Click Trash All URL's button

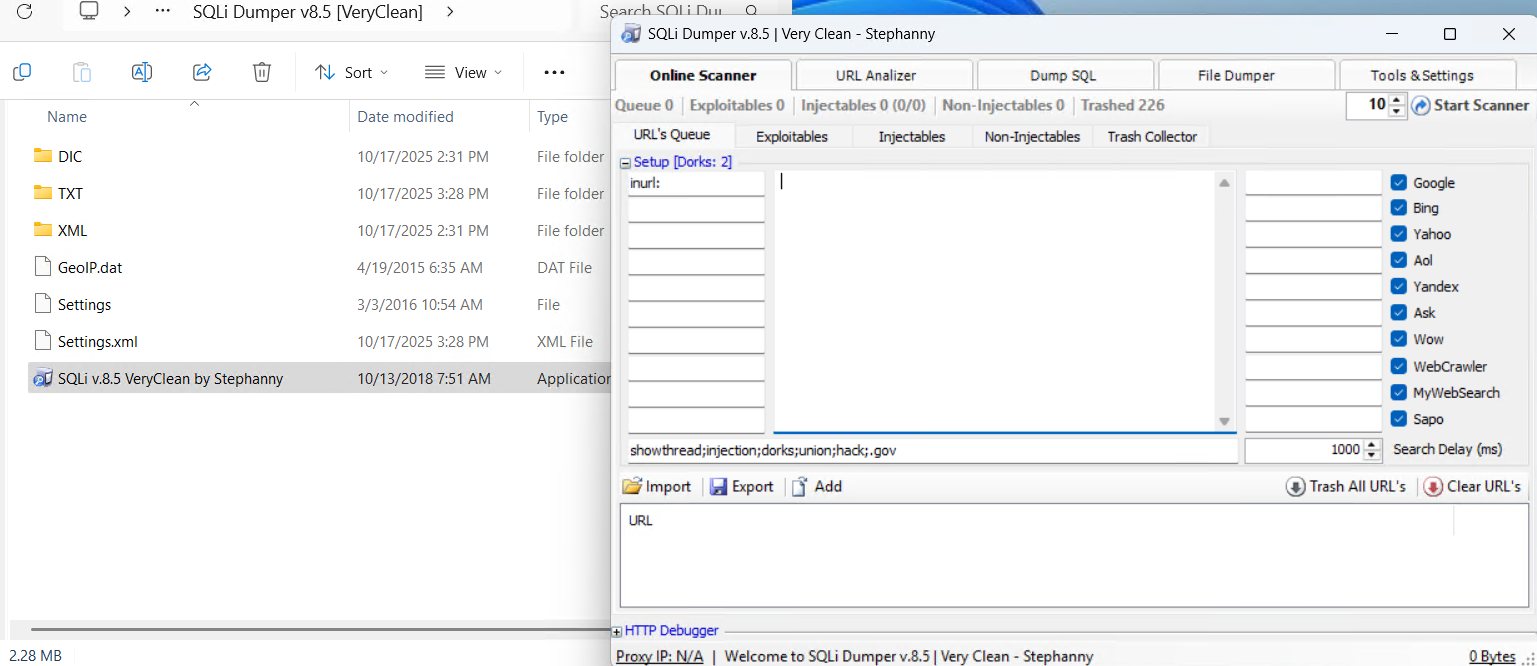(1346, 486)
